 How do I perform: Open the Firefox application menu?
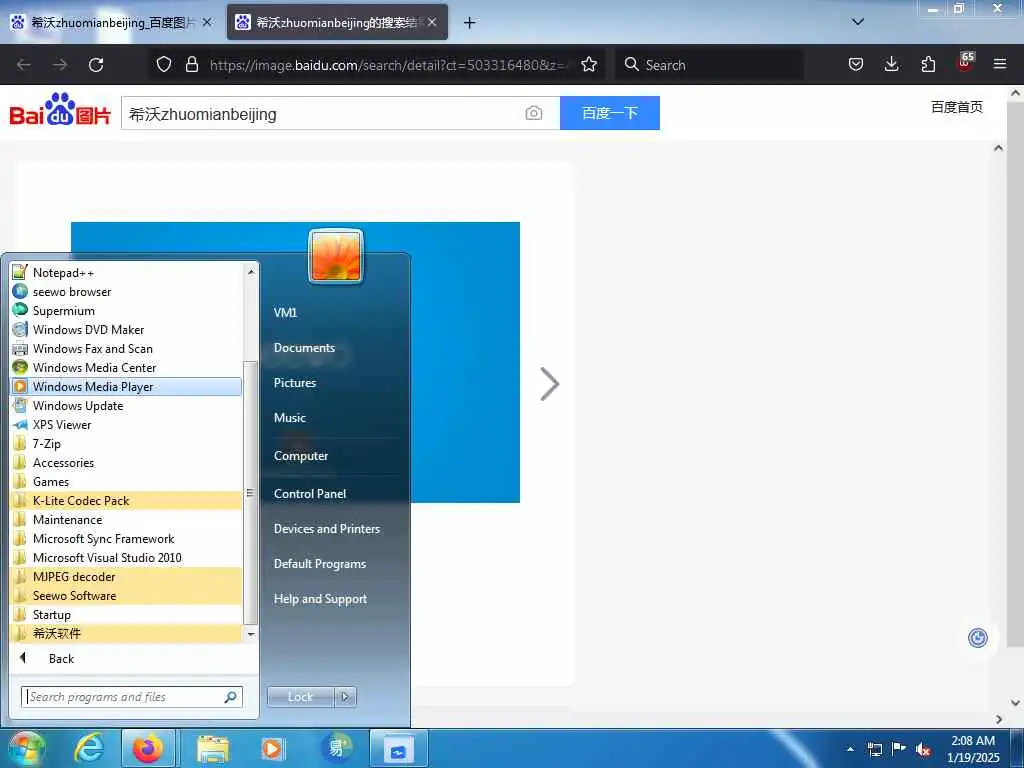(1000, 64)
